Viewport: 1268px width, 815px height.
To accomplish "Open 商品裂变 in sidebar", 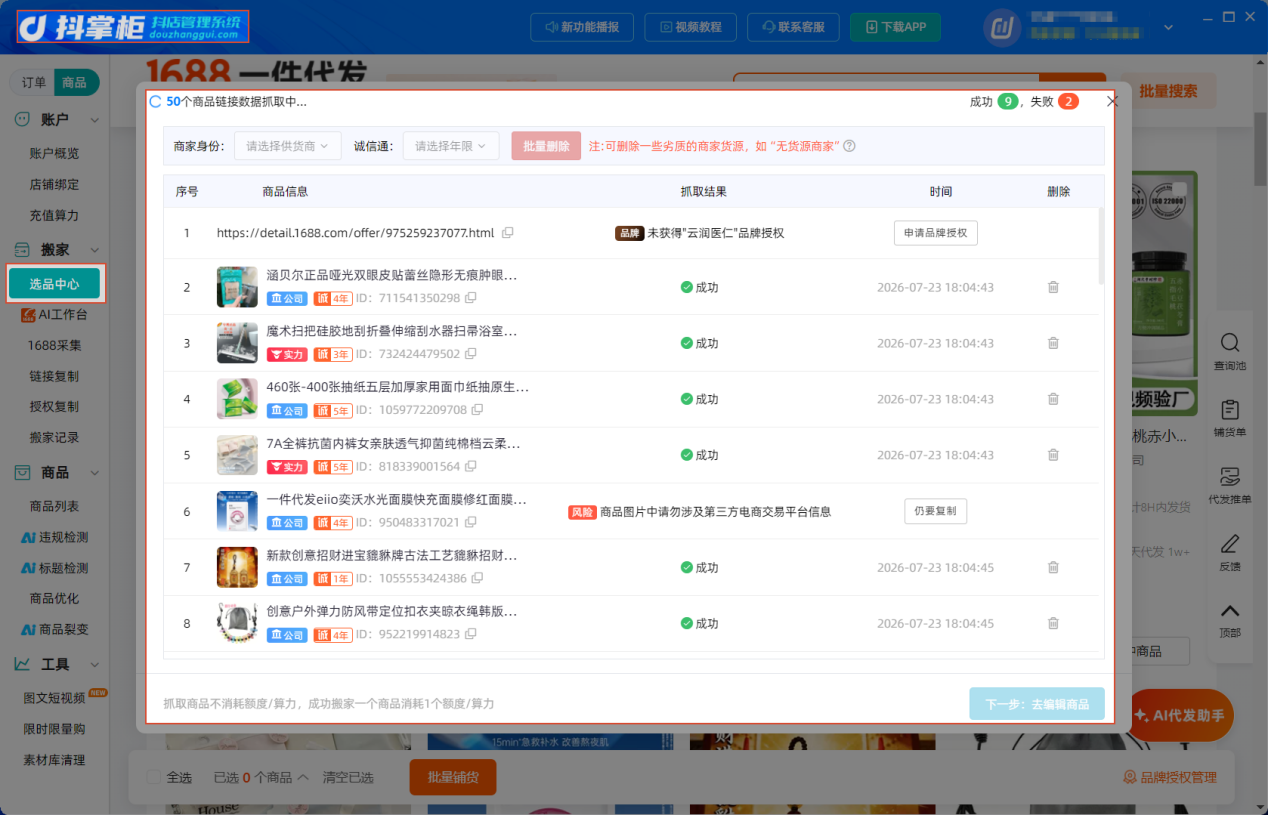I will [55, 630].
